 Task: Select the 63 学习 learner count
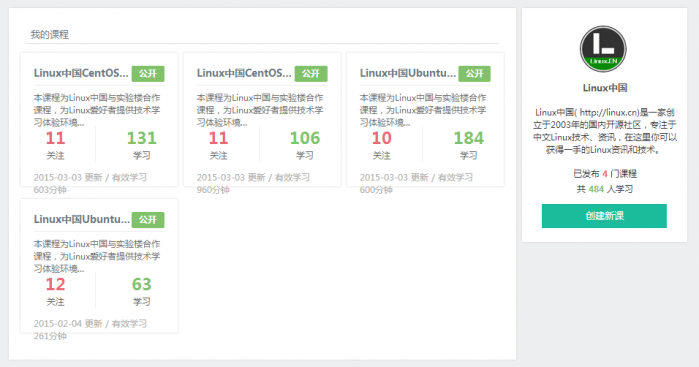point(142,291)
